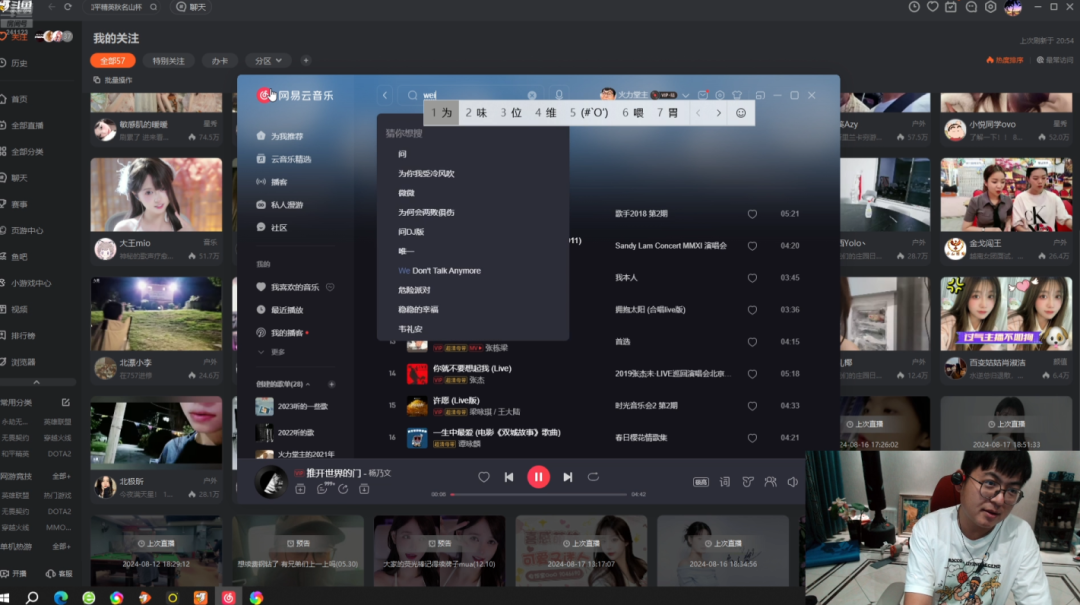This screenshot has width=1080, height=605.
Task: Open IME emoji panel smiley icon
Action: (x=740, y=113)
